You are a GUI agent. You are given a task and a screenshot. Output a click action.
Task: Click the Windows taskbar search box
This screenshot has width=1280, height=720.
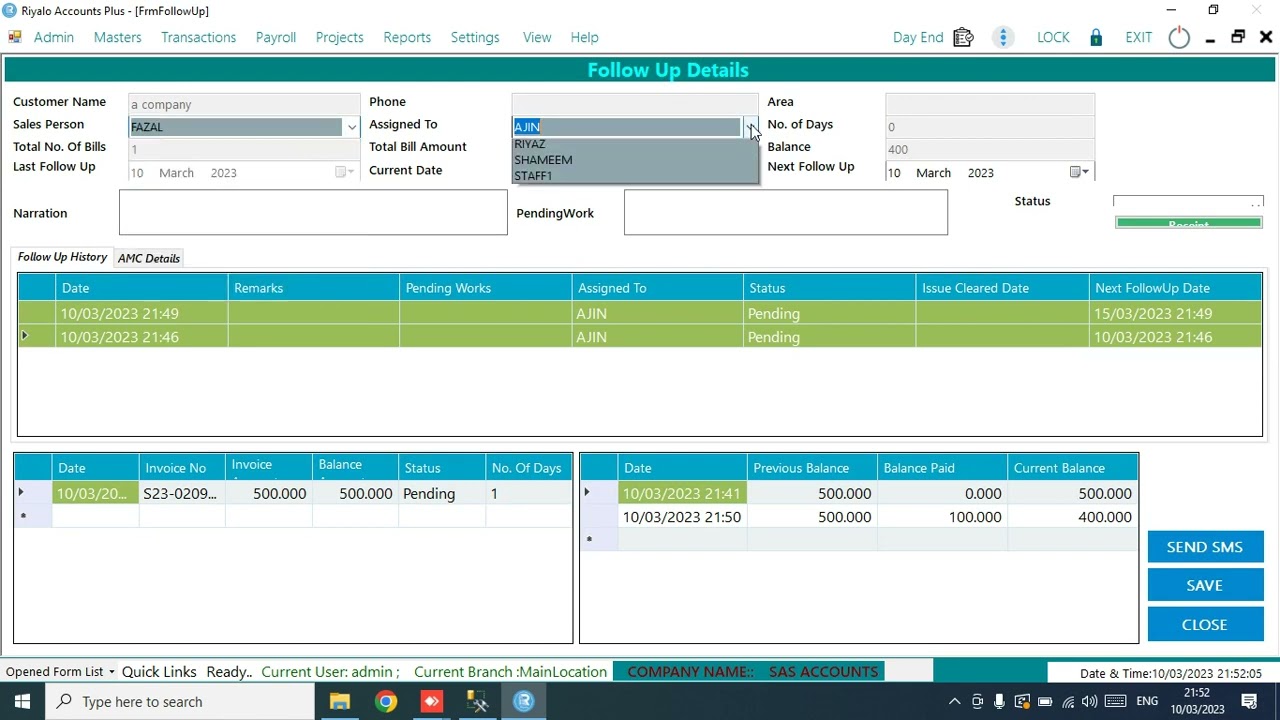(x=178, y=702)
